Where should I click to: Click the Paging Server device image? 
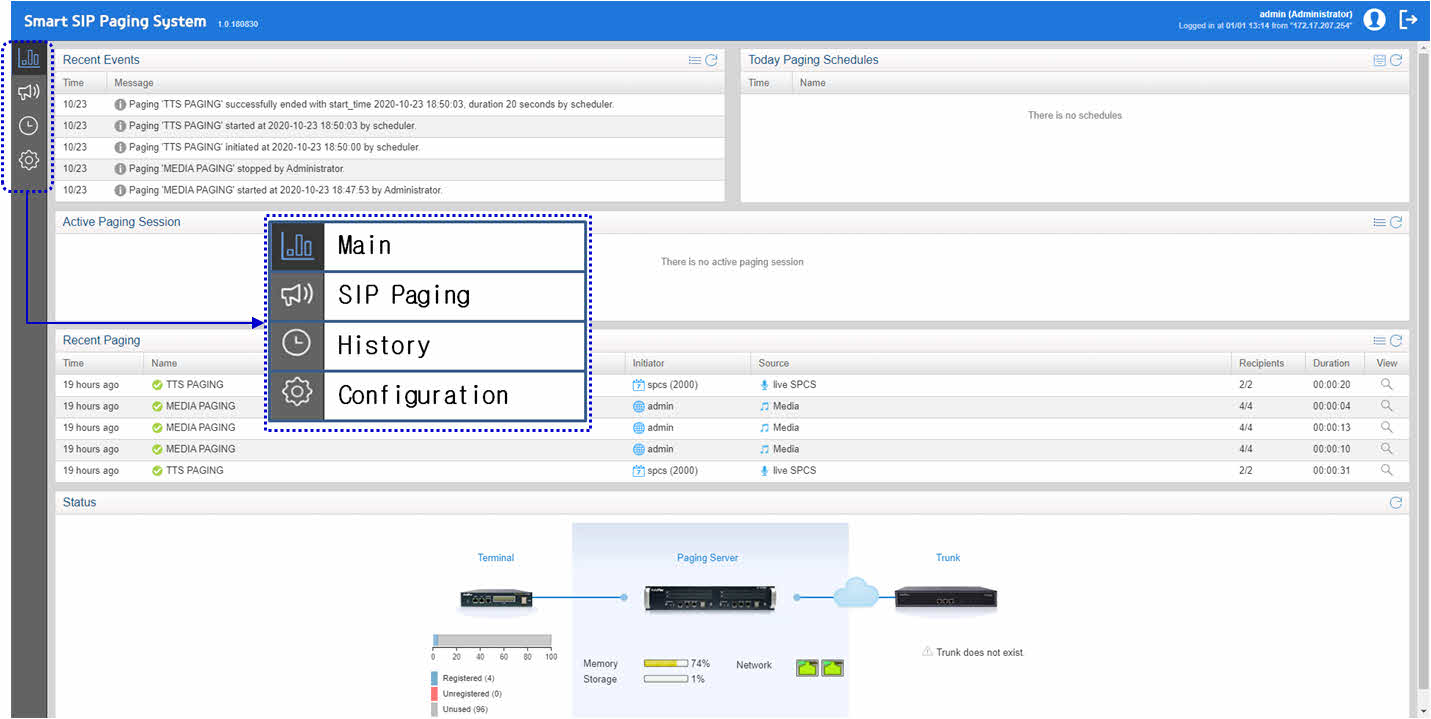(x=710, y=598)
